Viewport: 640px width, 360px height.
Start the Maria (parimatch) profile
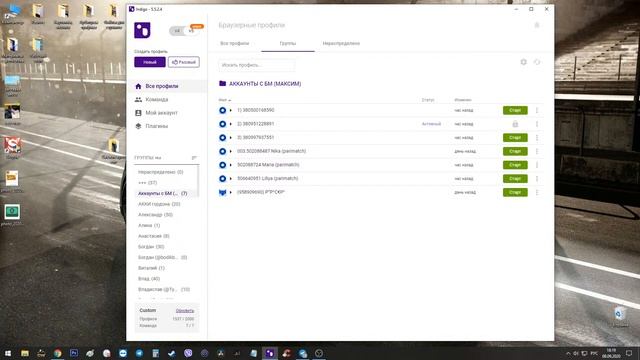[515, 165]
